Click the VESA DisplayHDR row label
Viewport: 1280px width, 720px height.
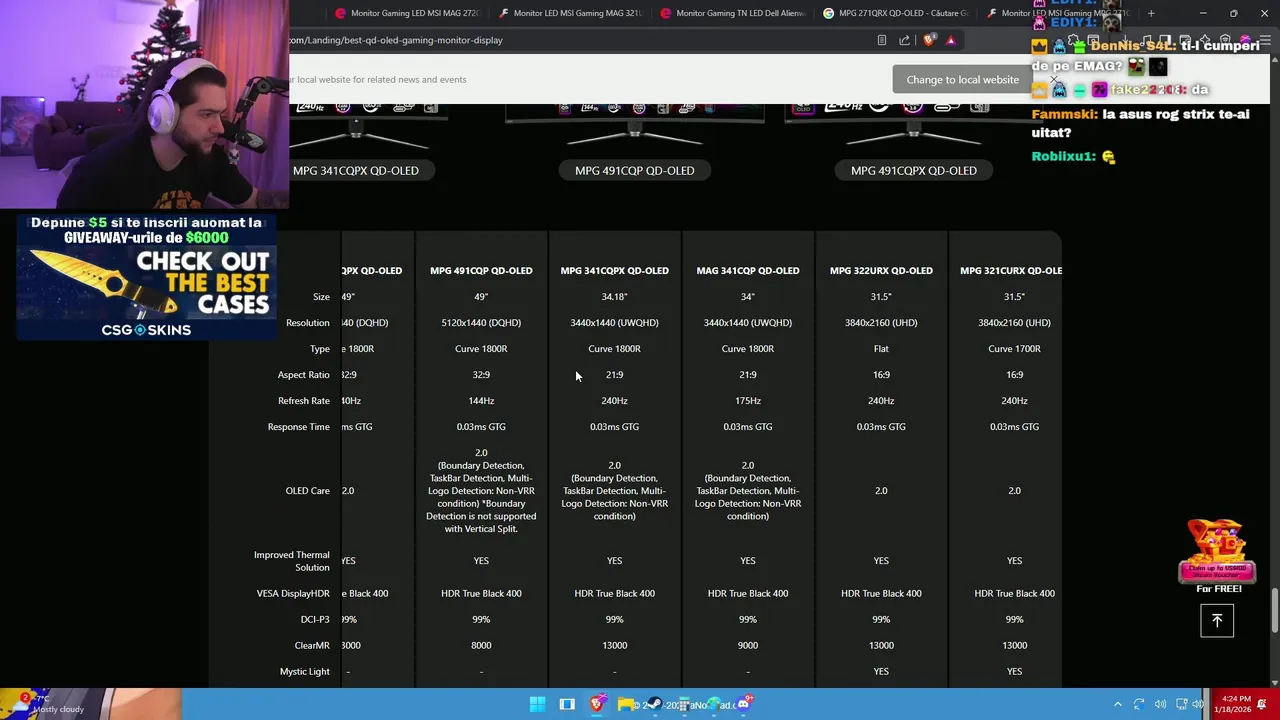click(293, 594)
